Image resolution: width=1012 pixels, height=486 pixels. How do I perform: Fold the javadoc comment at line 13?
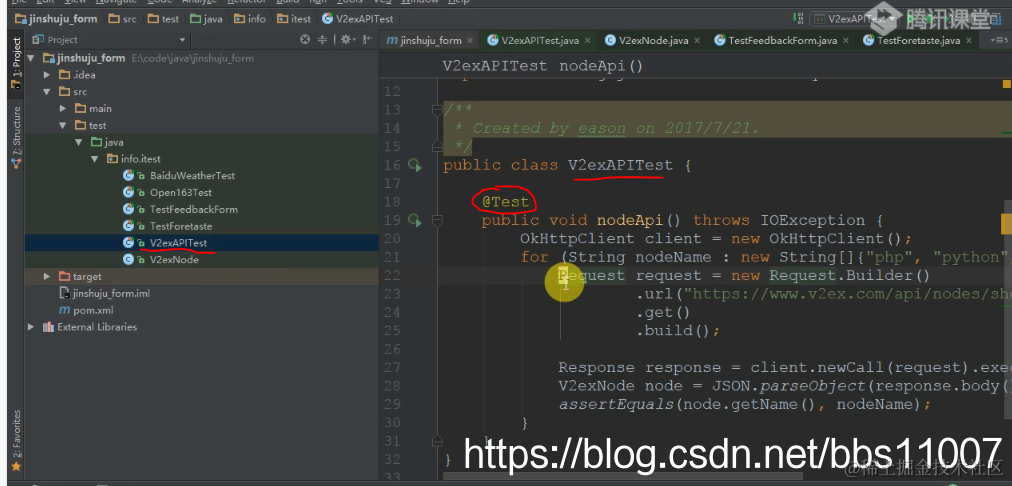(437, 110)
